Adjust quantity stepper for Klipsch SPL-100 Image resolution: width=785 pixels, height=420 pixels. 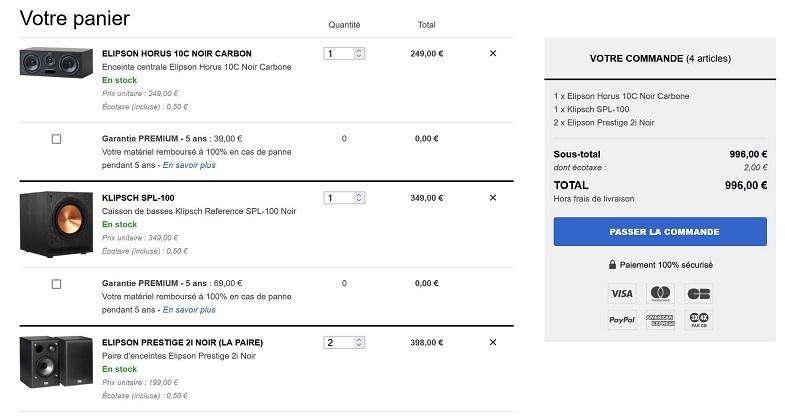[x=359, y=198]
